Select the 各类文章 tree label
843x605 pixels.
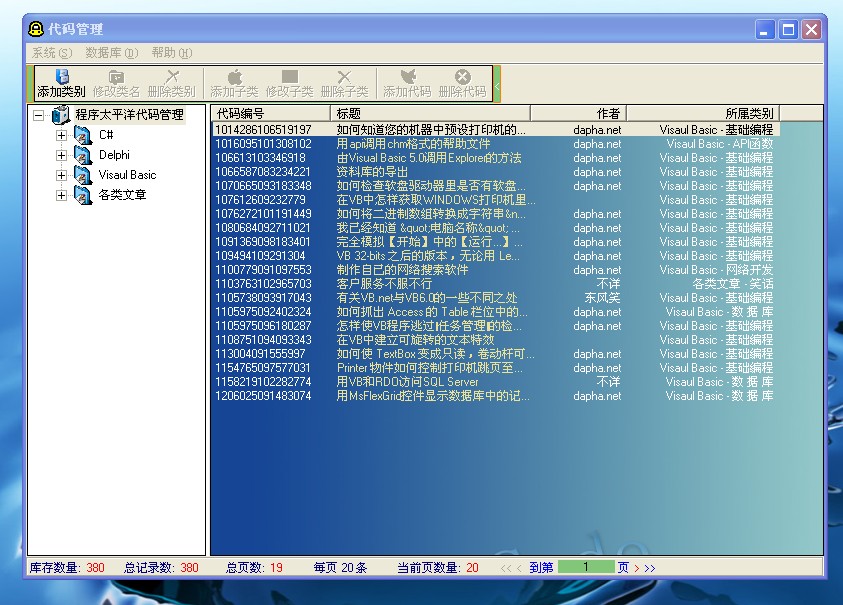[x=122, y=195]
